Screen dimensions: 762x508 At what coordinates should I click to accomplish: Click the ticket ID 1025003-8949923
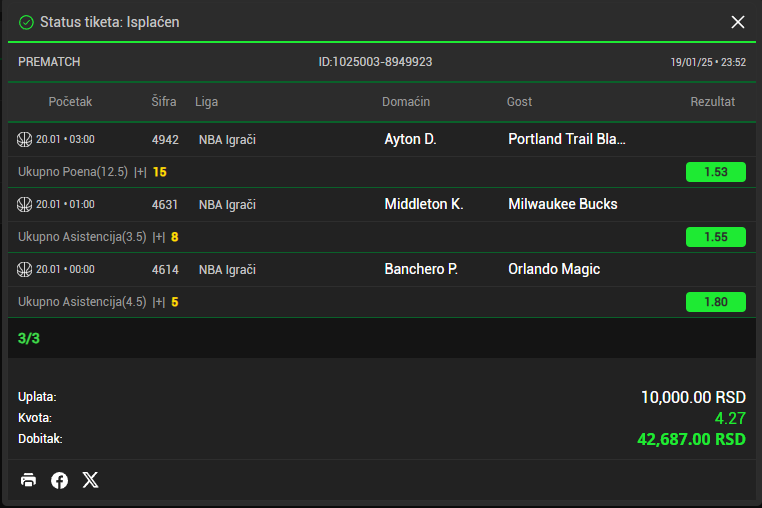(x=375, y=62)
